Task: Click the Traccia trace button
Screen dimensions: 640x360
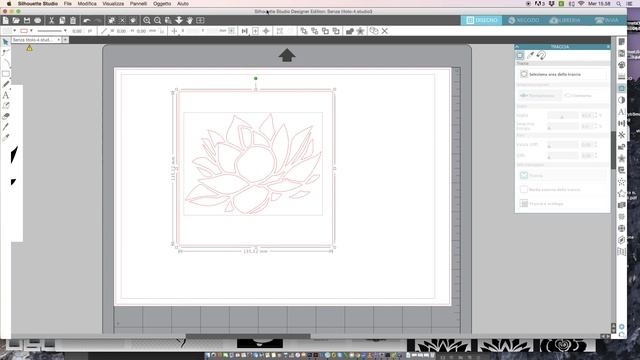Action: pyautogui.click(x=562, y=176)
